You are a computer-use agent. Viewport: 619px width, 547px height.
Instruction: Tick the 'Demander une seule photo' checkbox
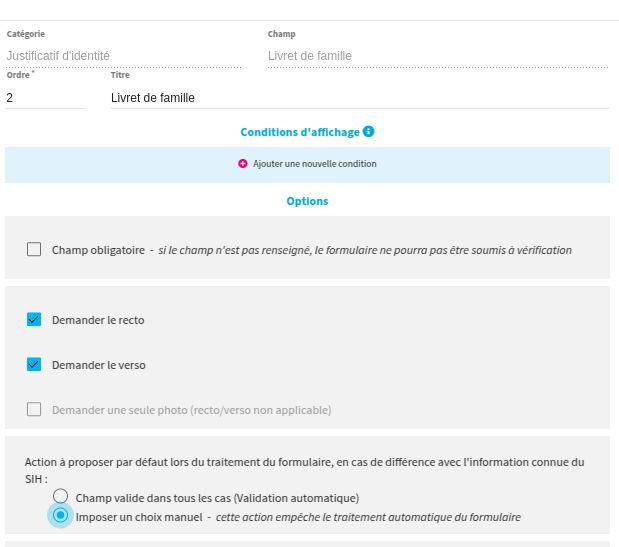tap(34, 410)
